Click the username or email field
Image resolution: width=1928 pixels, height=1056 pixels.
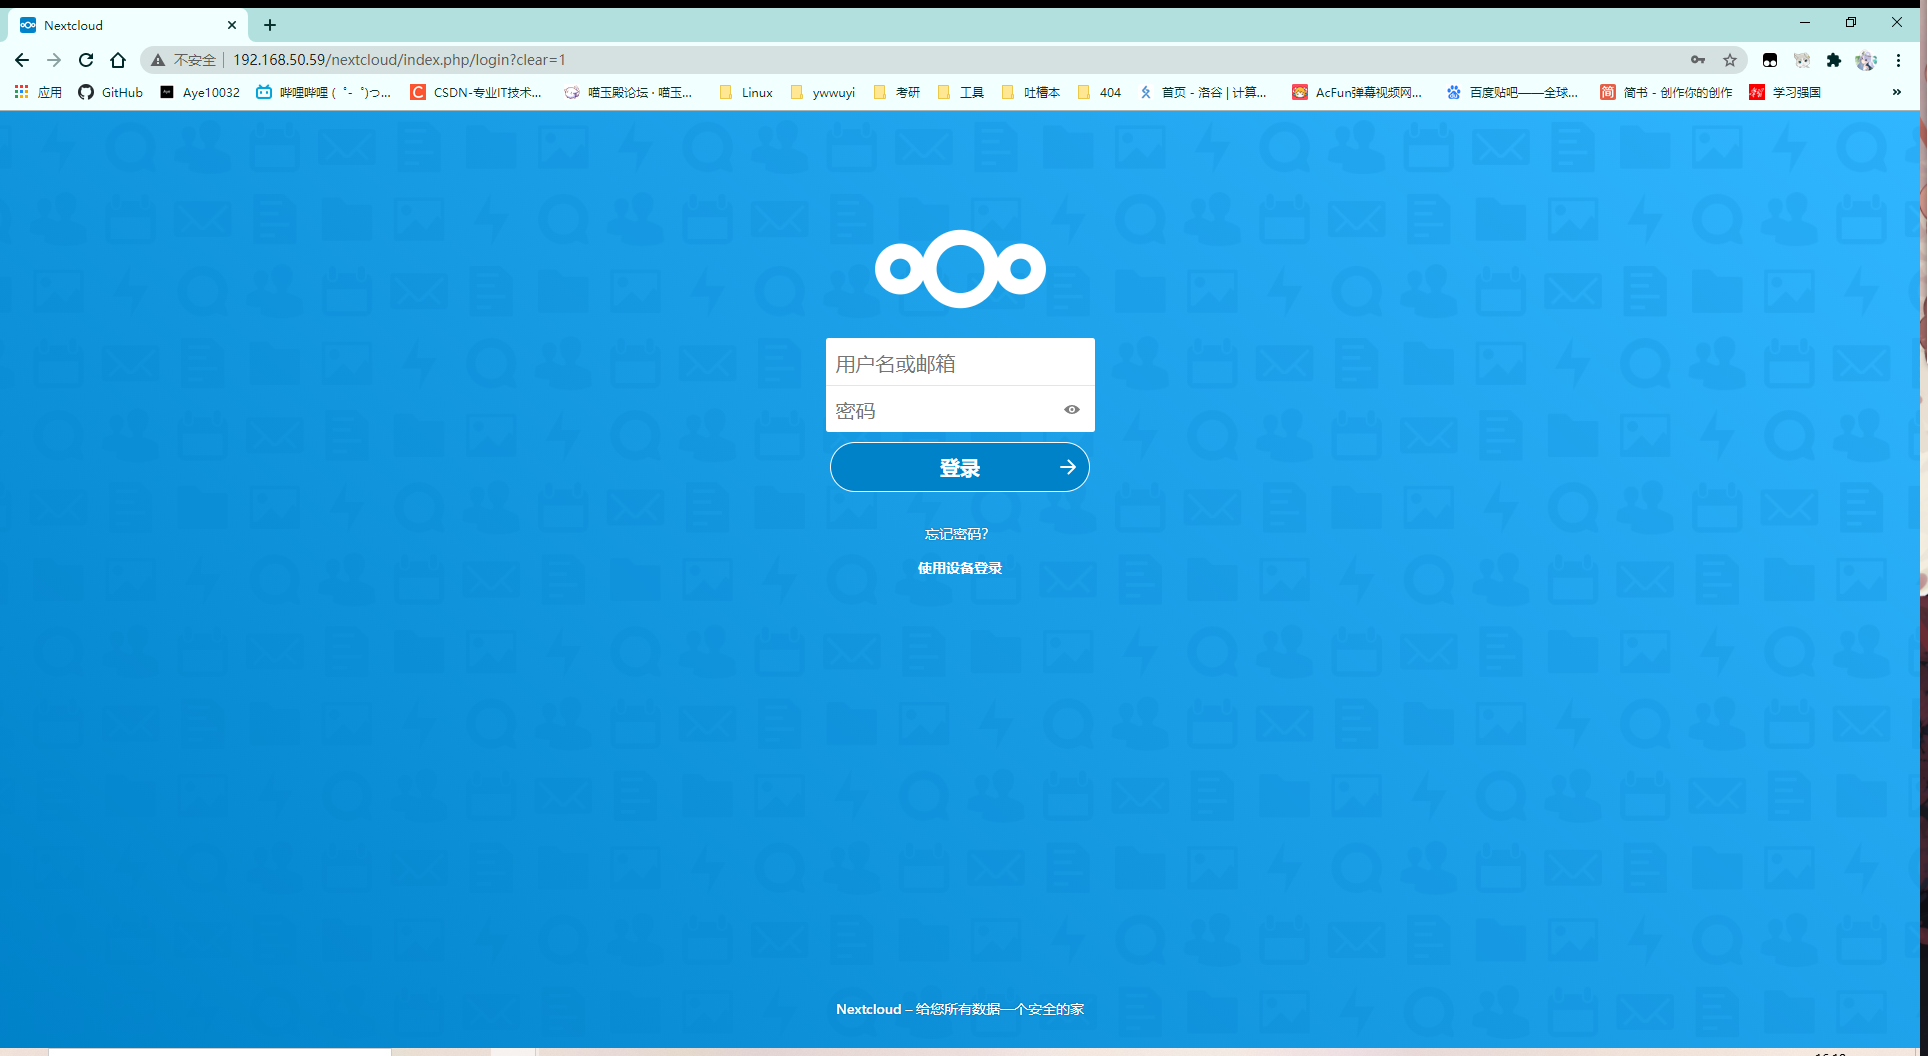(960, 363)
